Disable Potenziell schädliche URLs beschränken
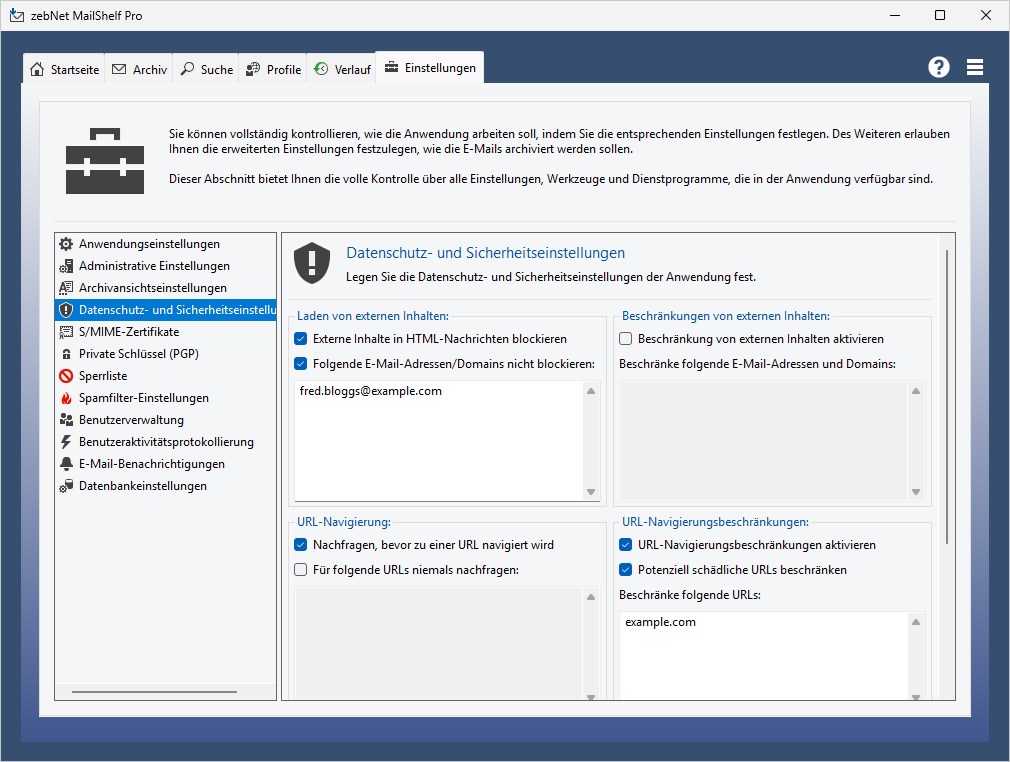 click(626, 570)
